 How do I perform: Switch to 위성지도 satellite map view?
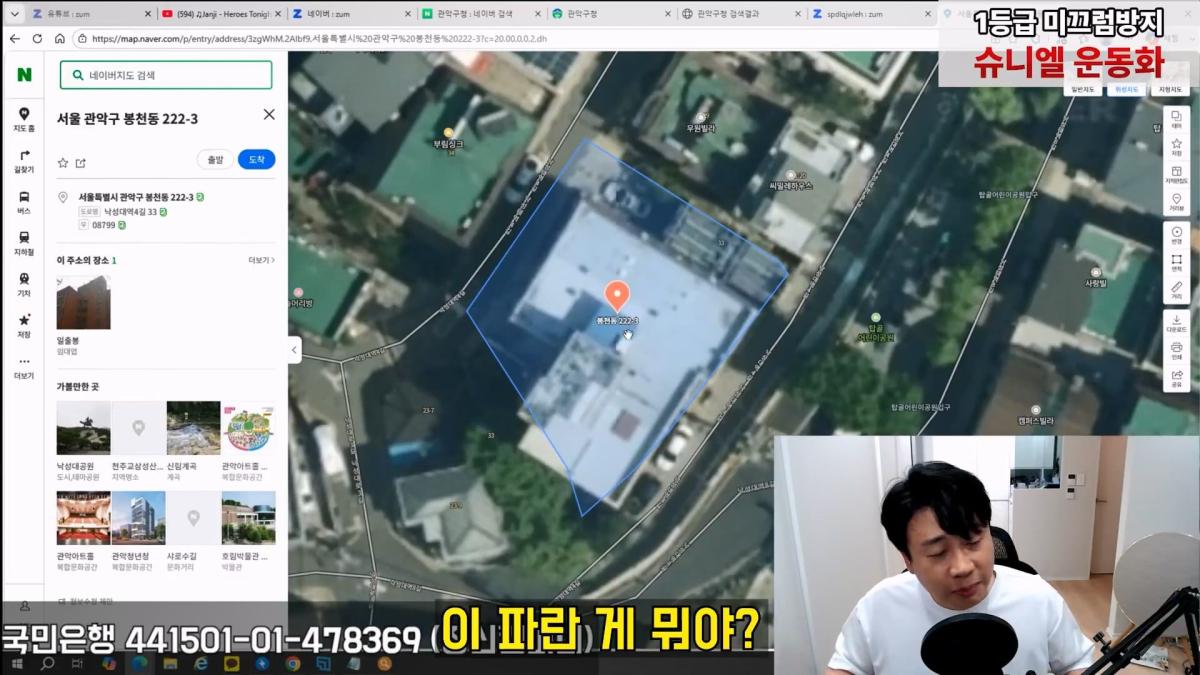coord(1127,90)
